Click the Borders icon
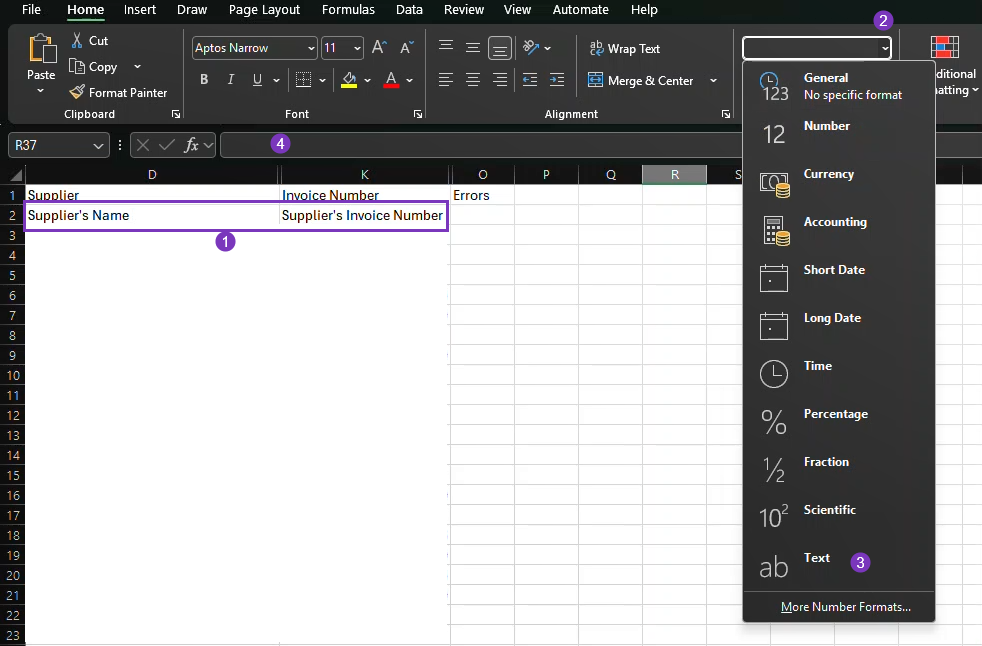The height and width of the screenshot is (646, 982). [x=304, y=80]
